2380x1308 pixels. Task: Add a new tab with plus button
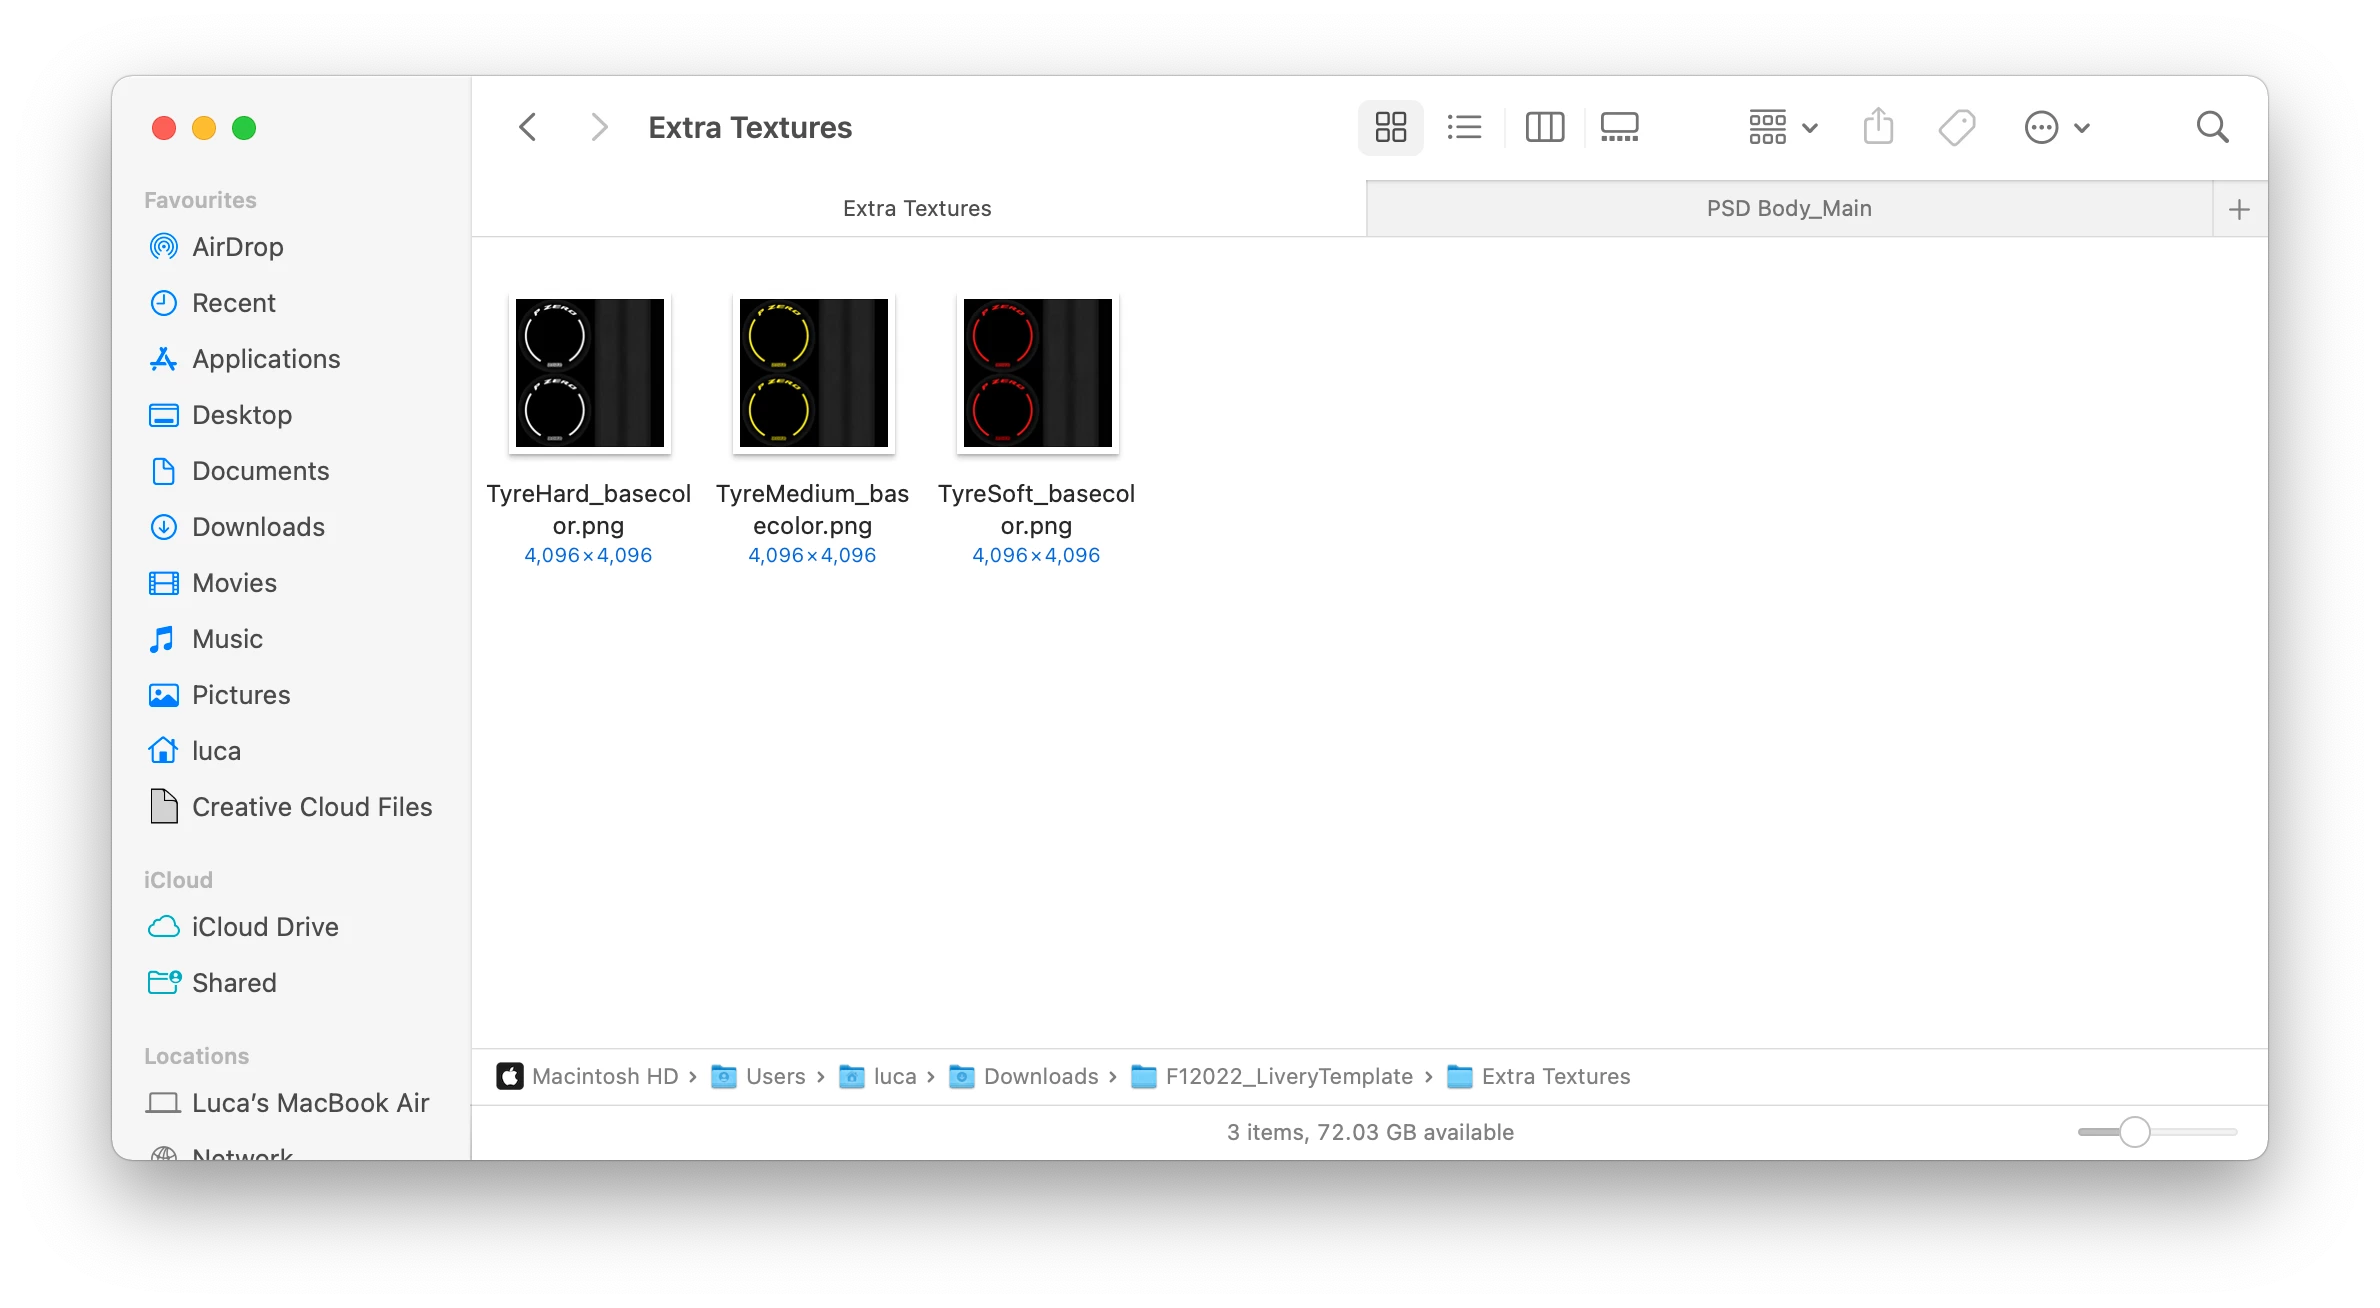[2239, 209]
